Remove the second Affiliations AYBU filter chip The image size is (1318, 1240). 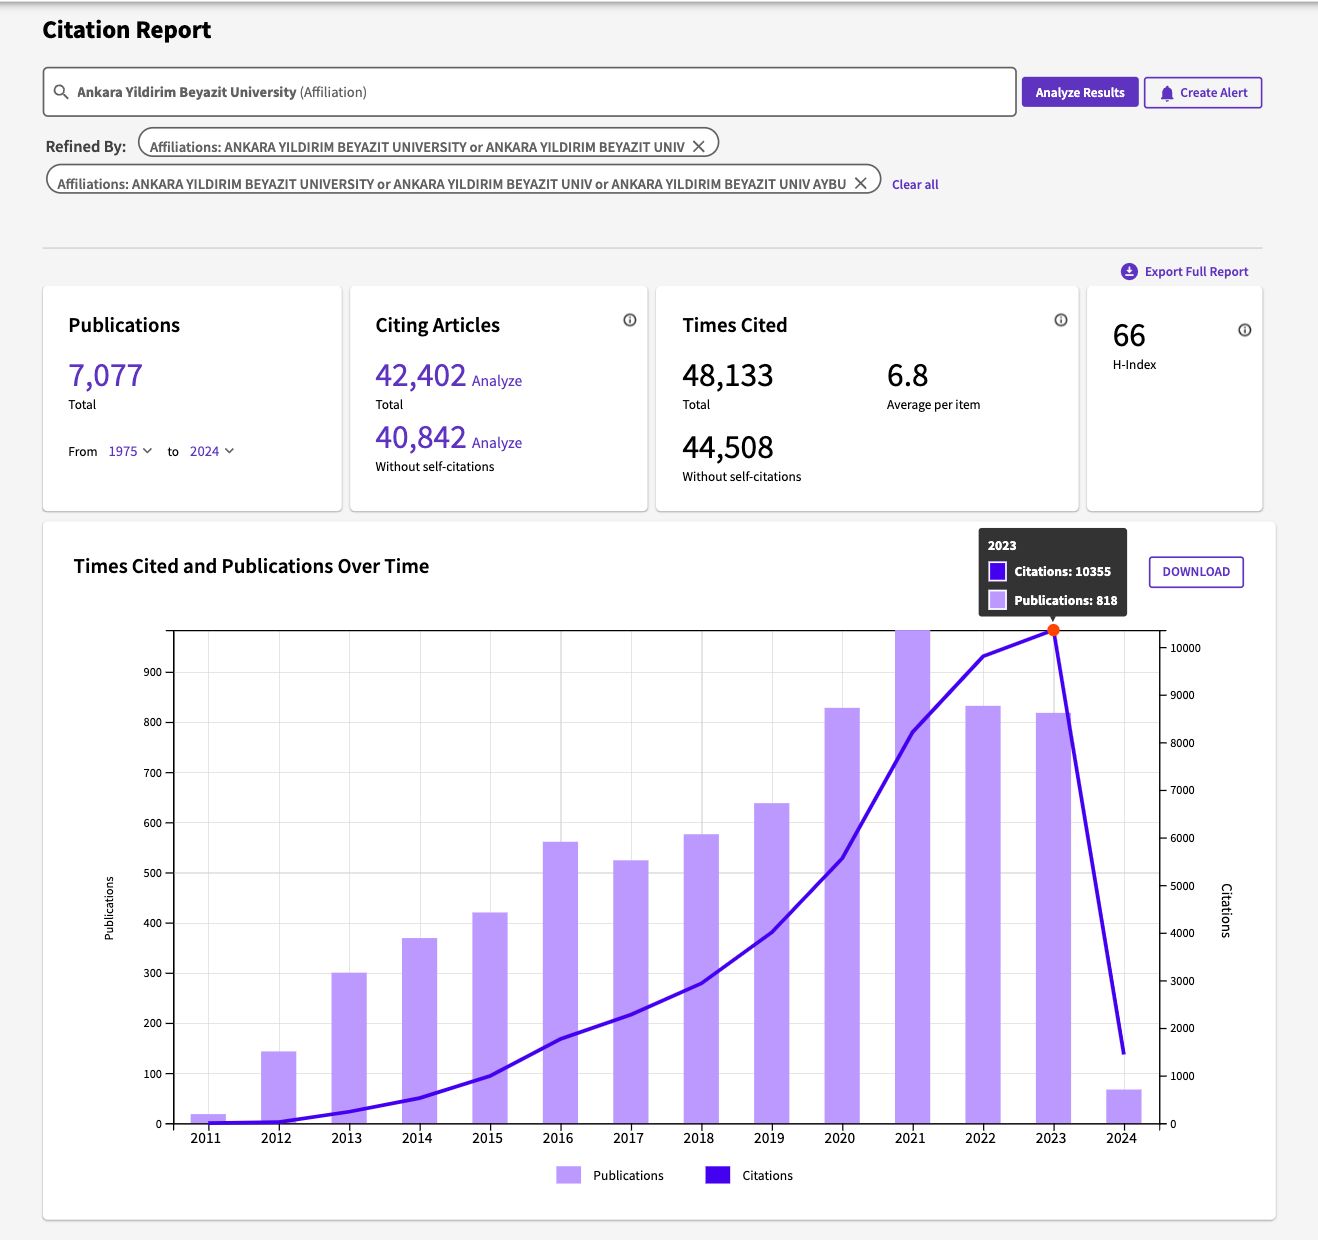tap(860, 184)
